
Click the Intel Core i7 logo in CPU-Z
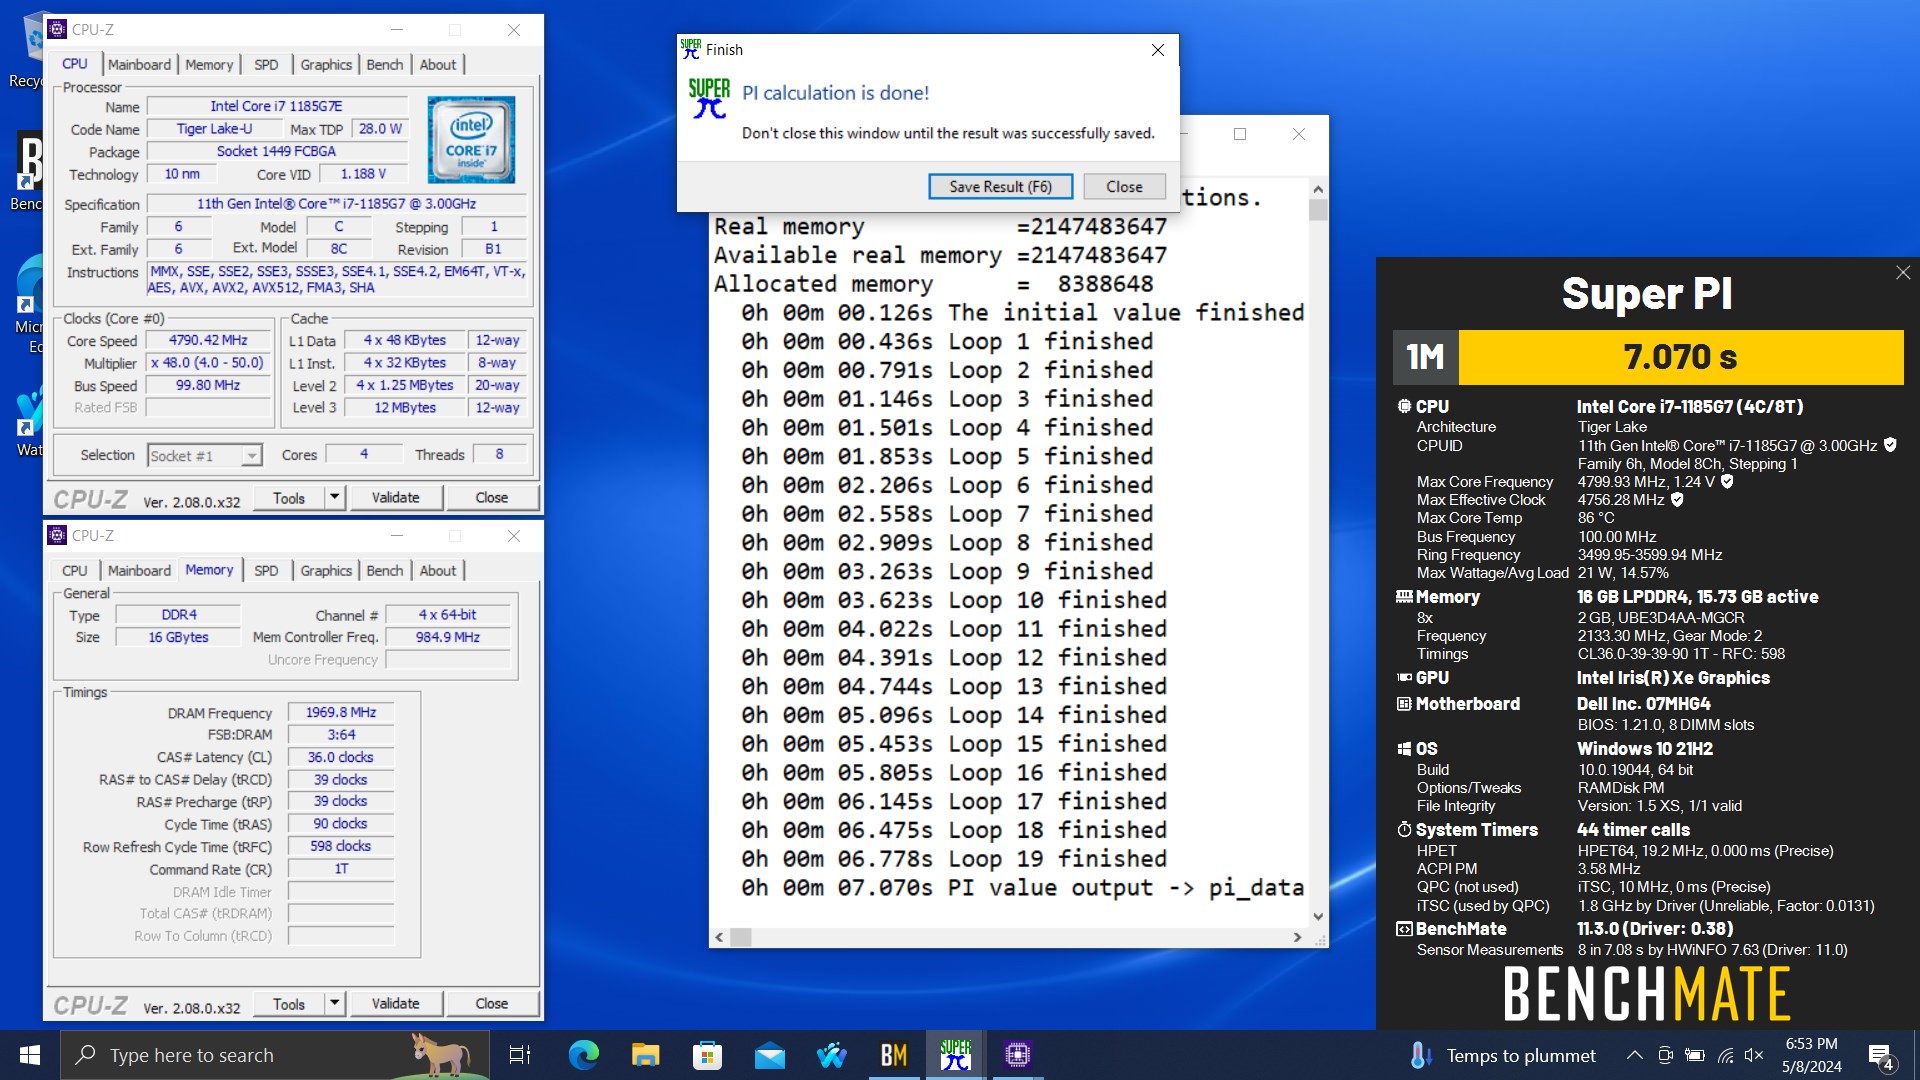(x=471, y=139)
